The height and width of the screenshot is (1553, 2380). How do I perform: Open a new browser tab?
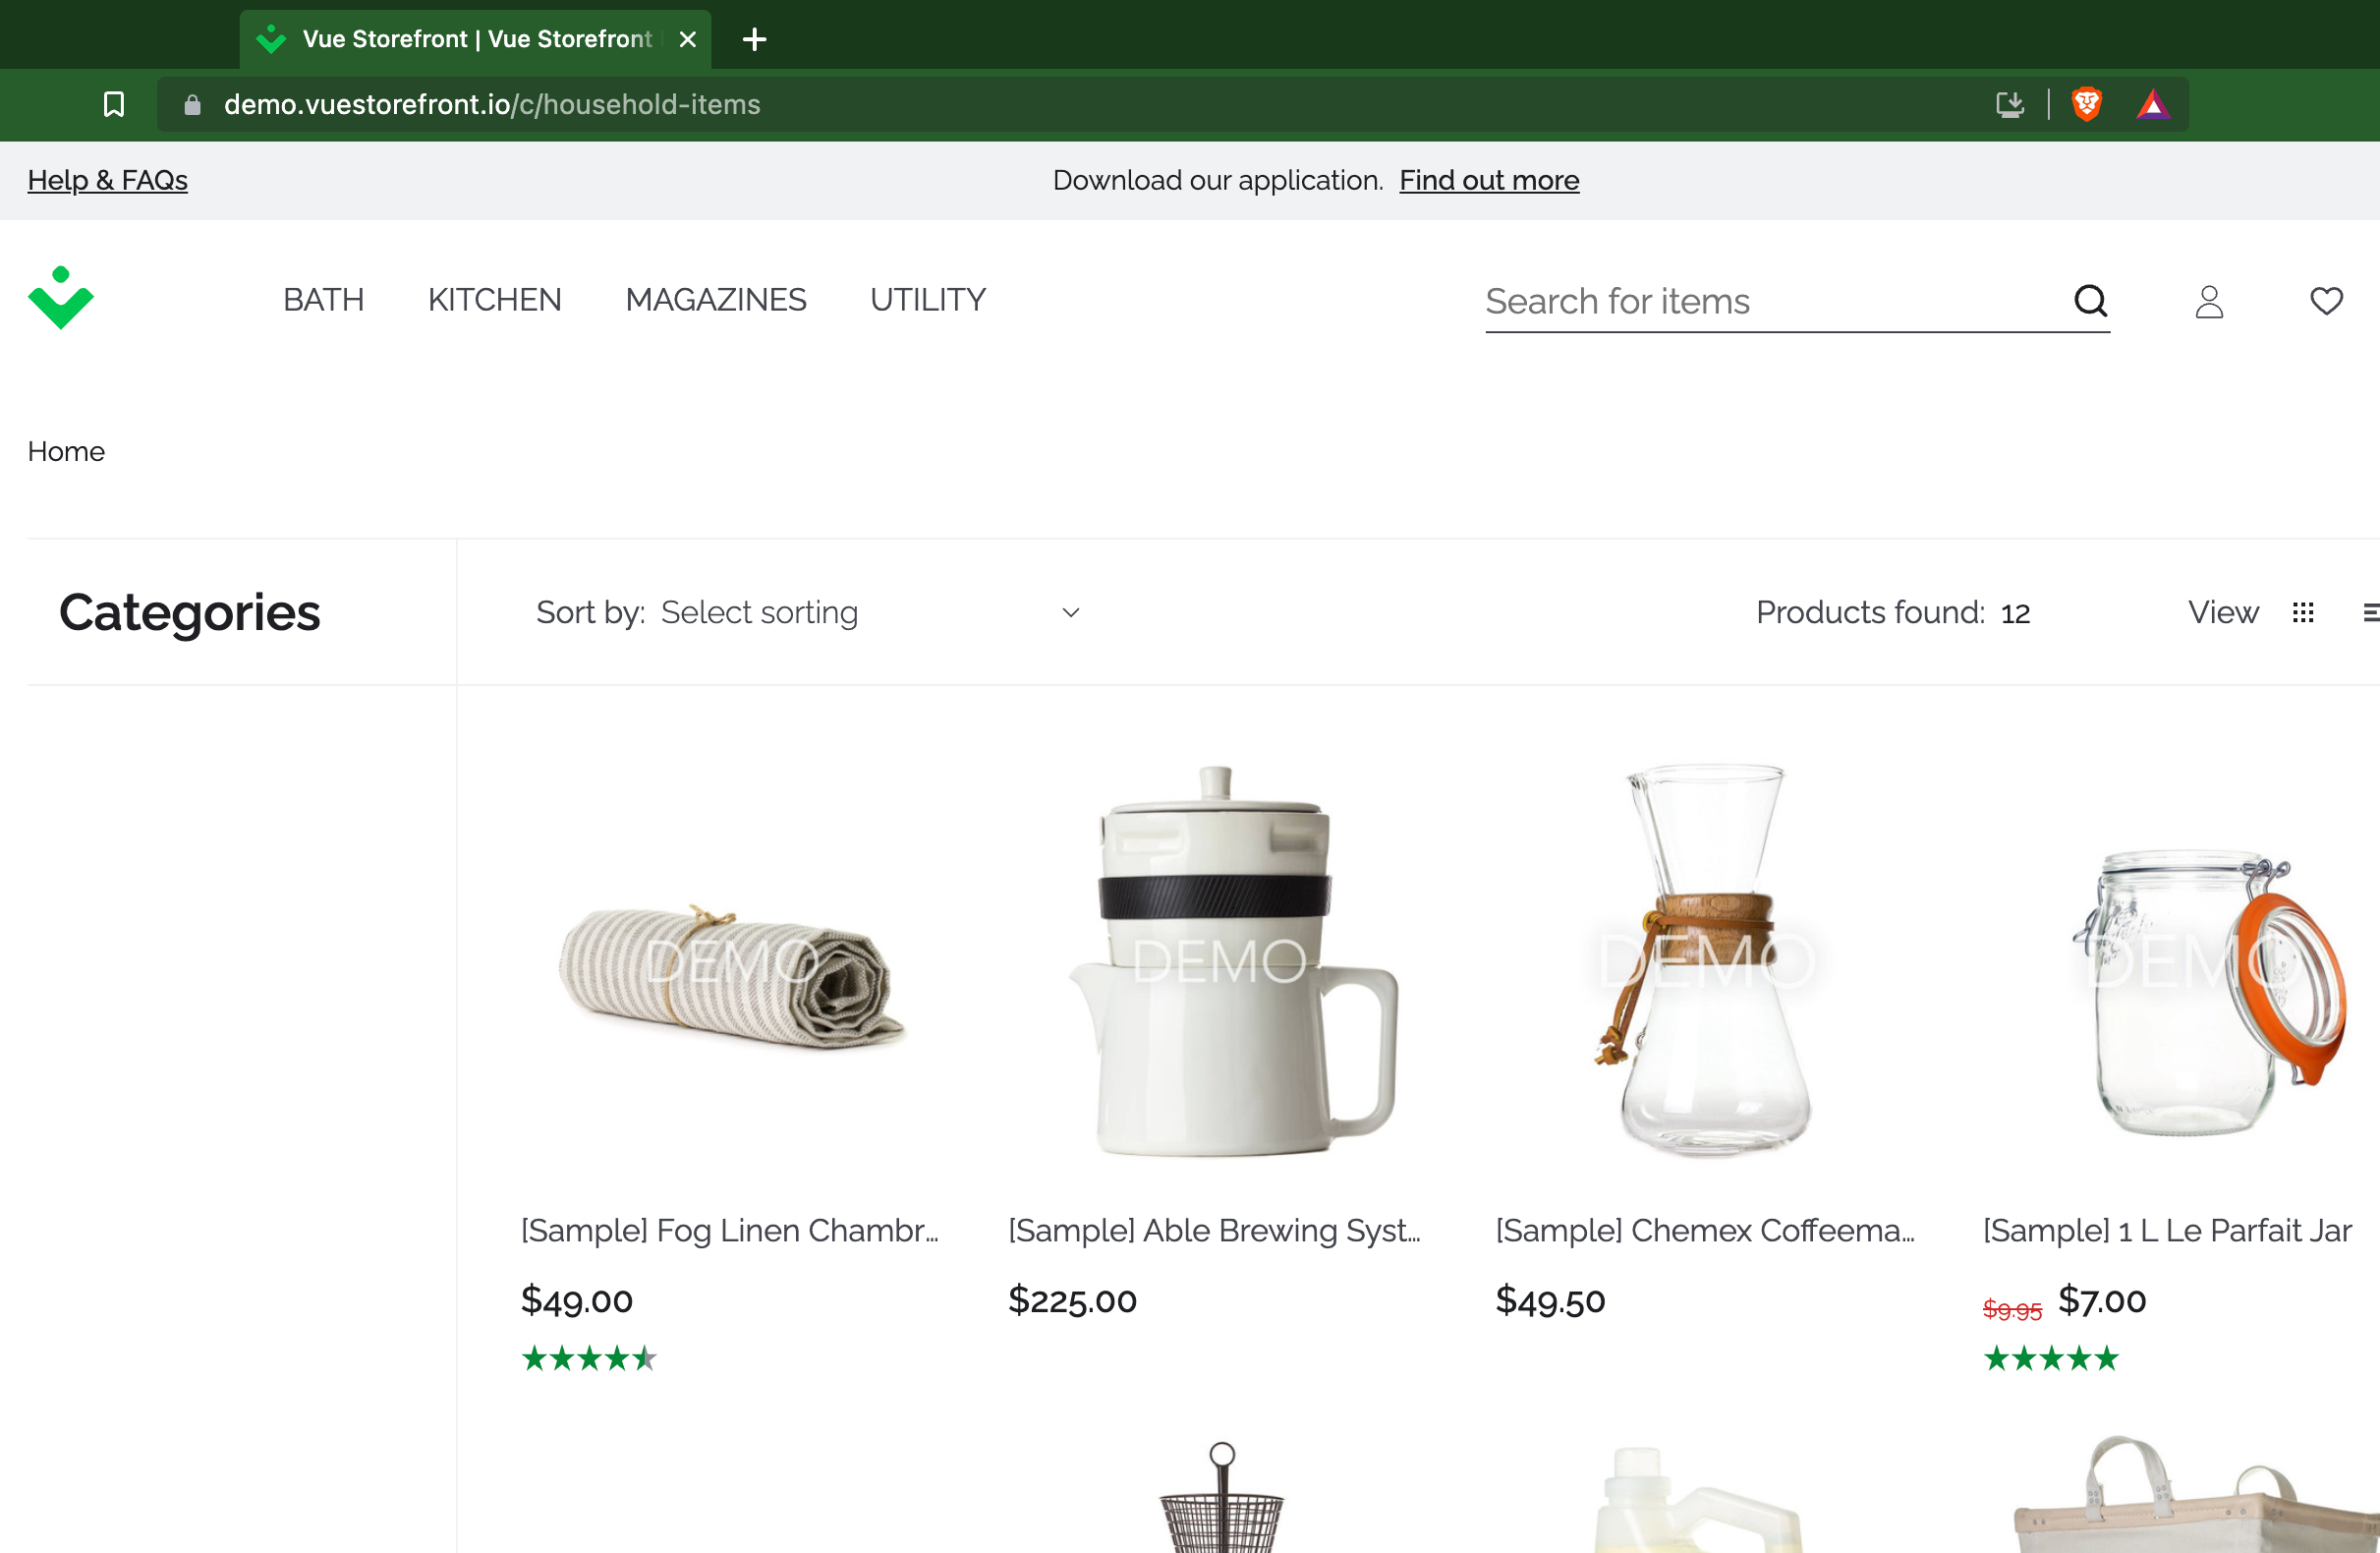point(755,39)
